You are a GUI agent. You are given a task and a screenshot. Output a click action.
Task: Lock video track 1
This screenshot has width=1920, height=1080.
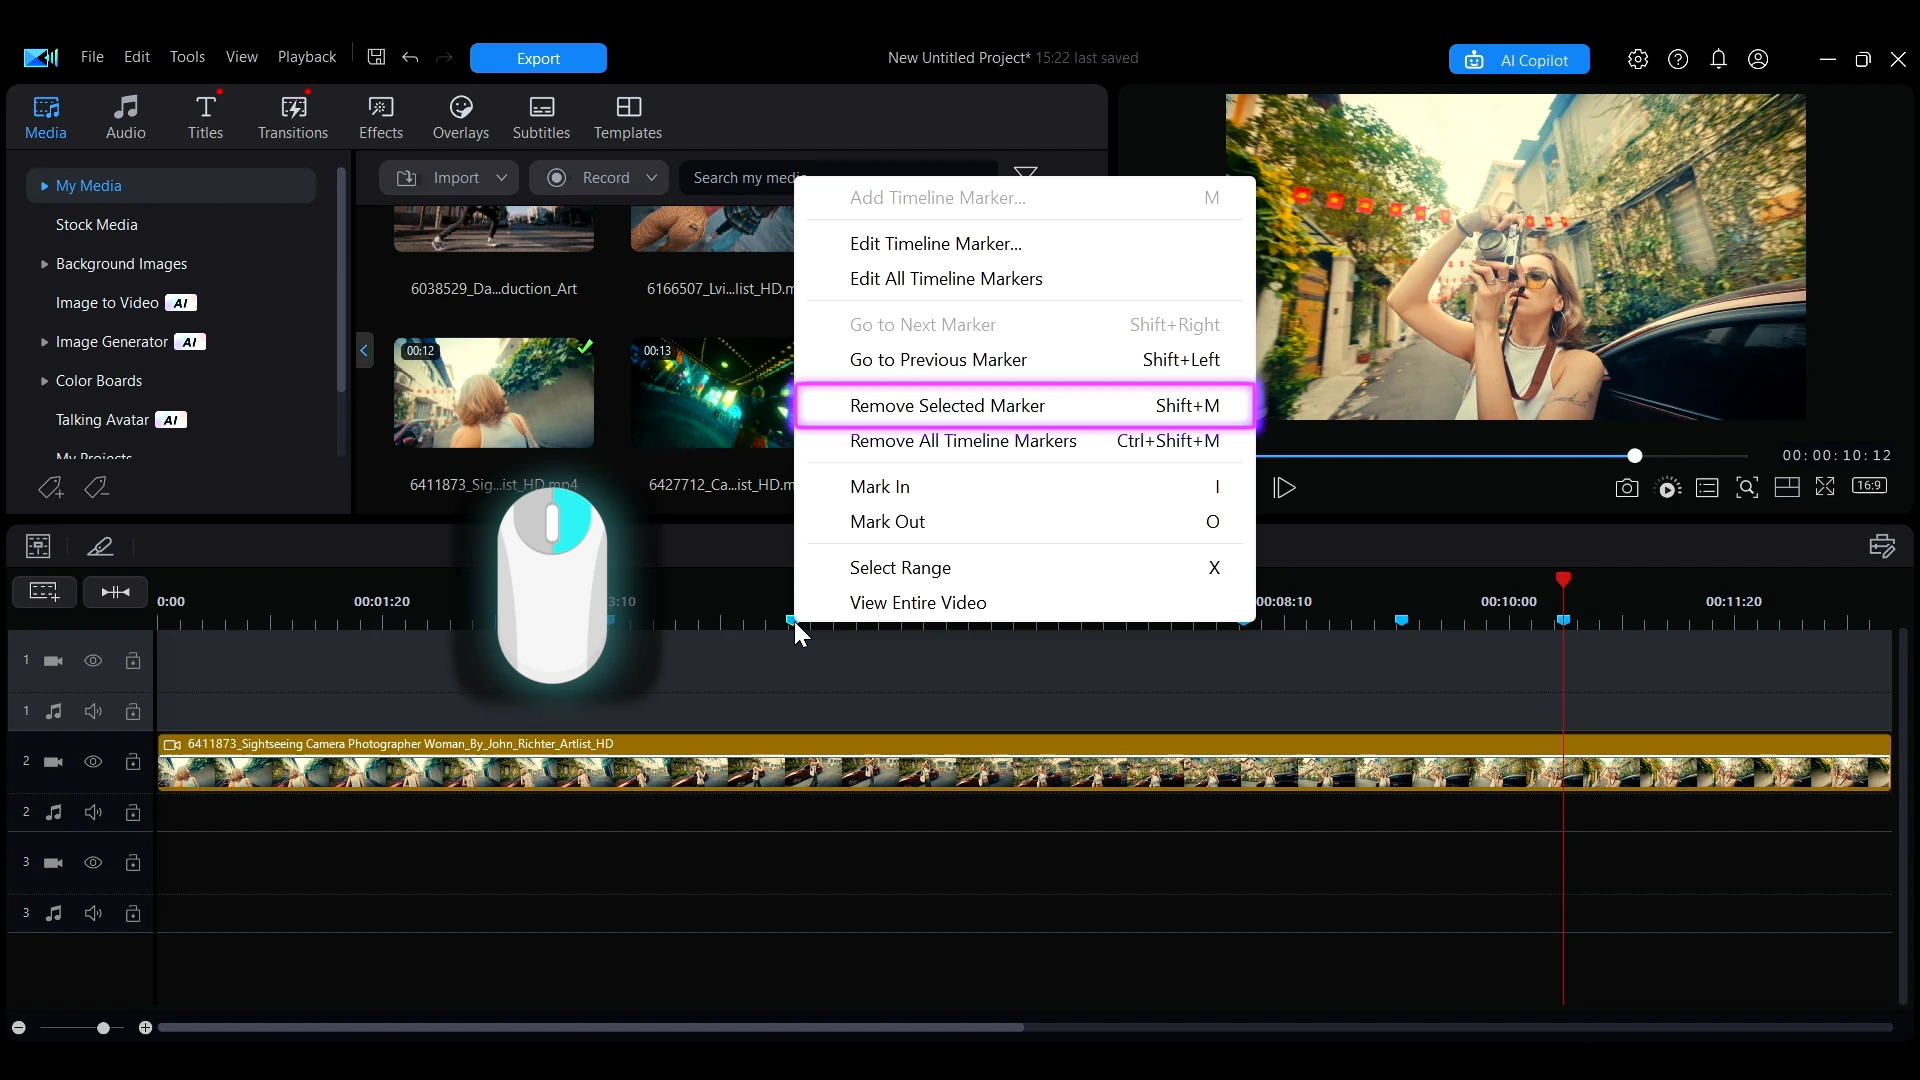[133, 661]
